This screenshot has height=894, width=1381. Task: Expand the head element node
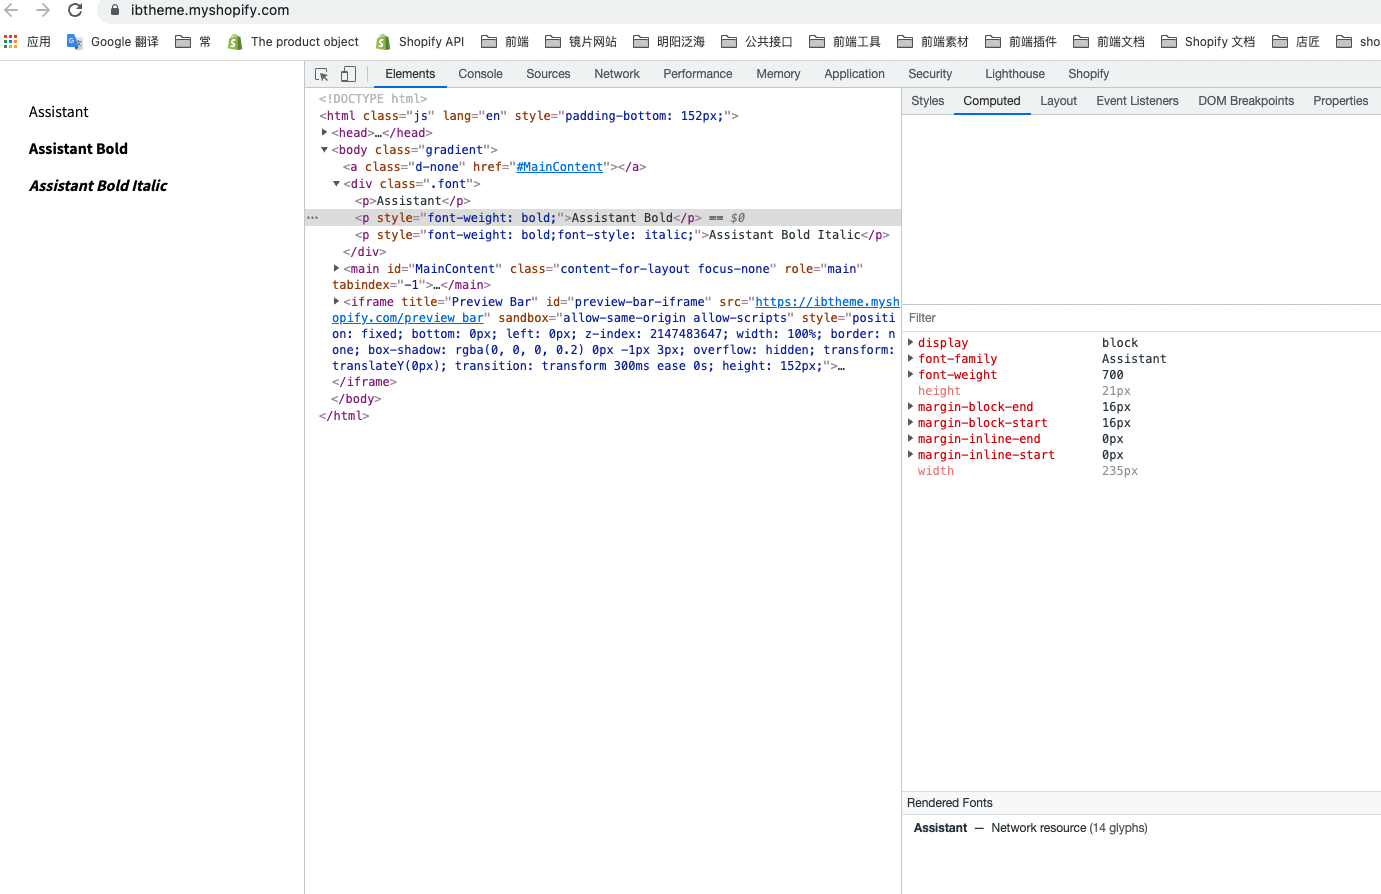324,132
